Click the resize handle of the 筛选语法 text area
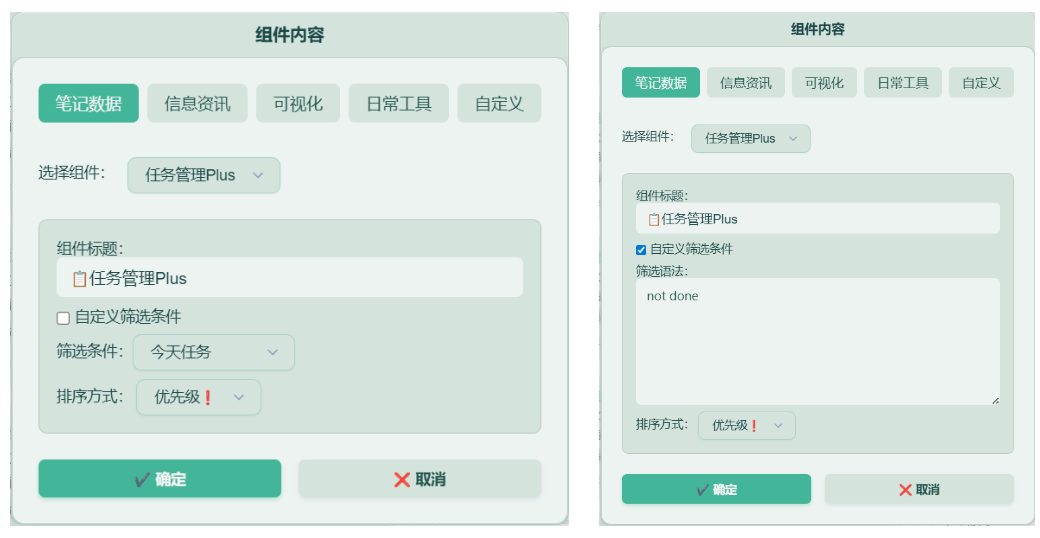This screenshot has height=538, width=1040. click(x=994, y=400)
